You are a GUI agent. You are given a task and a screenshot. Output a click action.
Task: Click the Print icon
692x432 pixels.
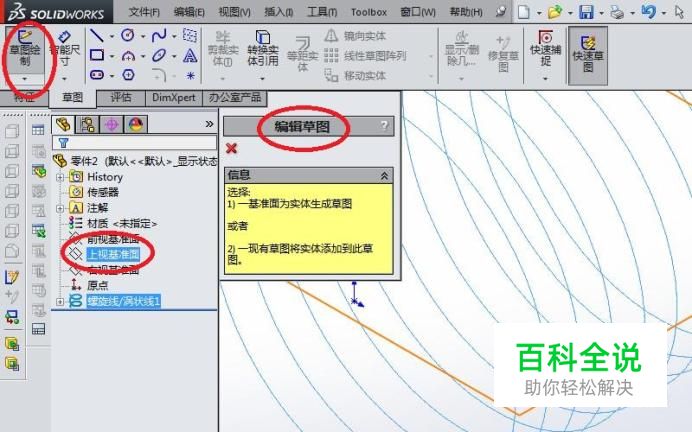pos(617,12)
